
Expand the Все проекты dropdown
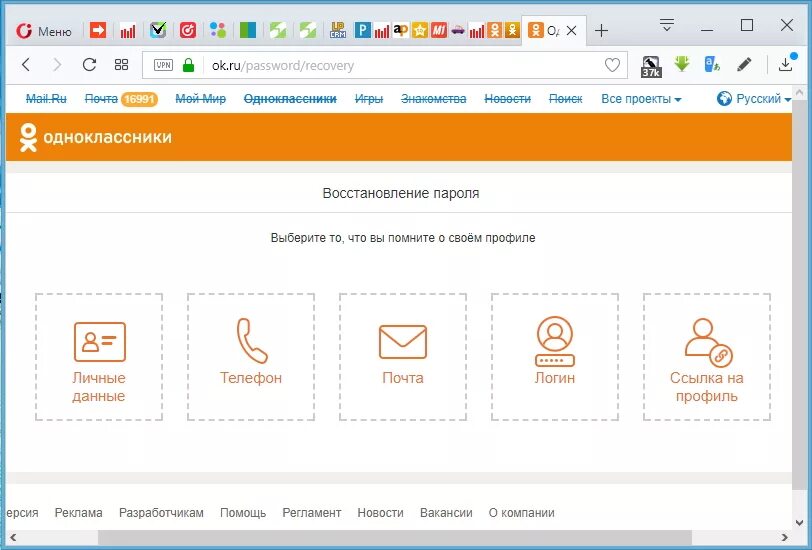pyautogui.click(x=641, y=99)
